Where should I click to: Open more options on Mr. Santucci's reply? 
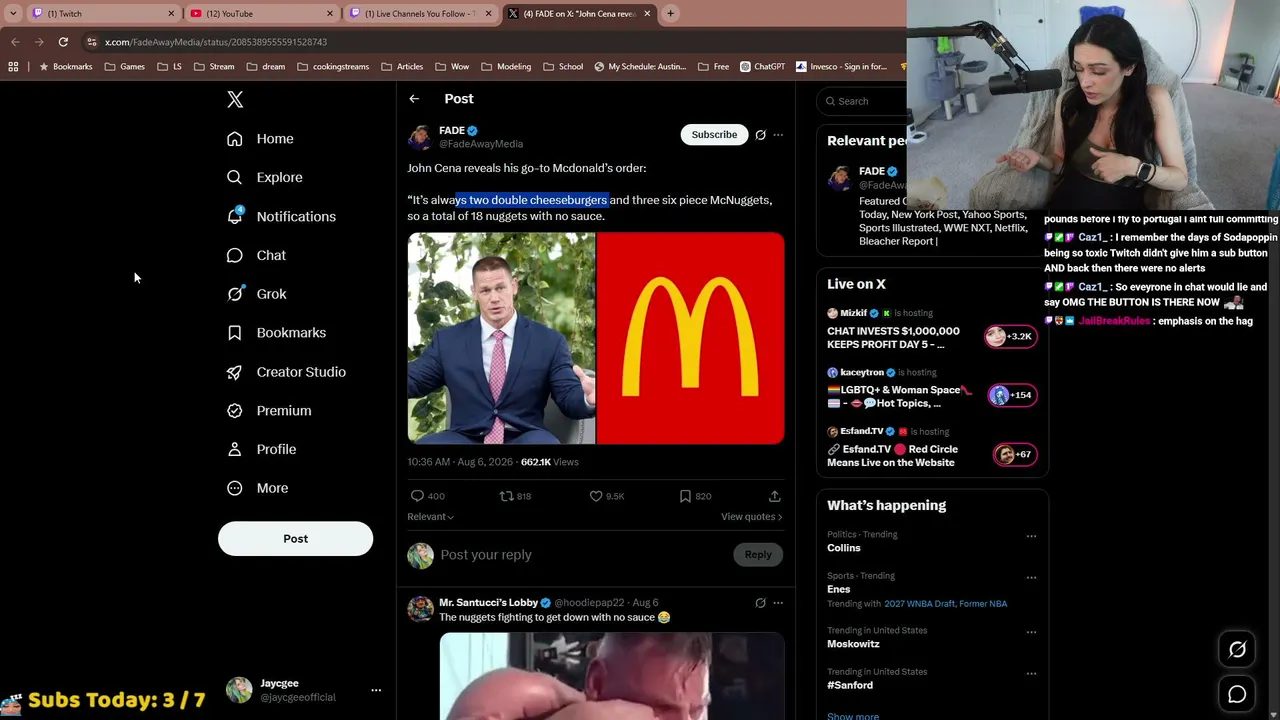[778, 603]
